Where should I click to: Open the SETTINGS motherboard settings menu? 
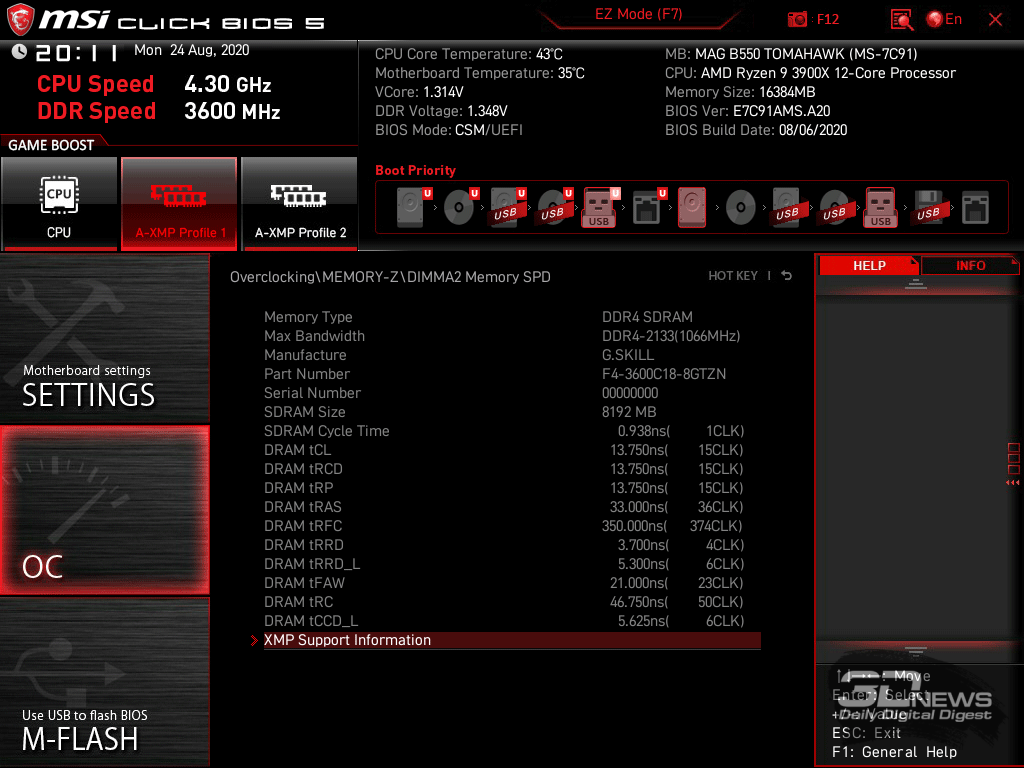[x=104, y=338]
